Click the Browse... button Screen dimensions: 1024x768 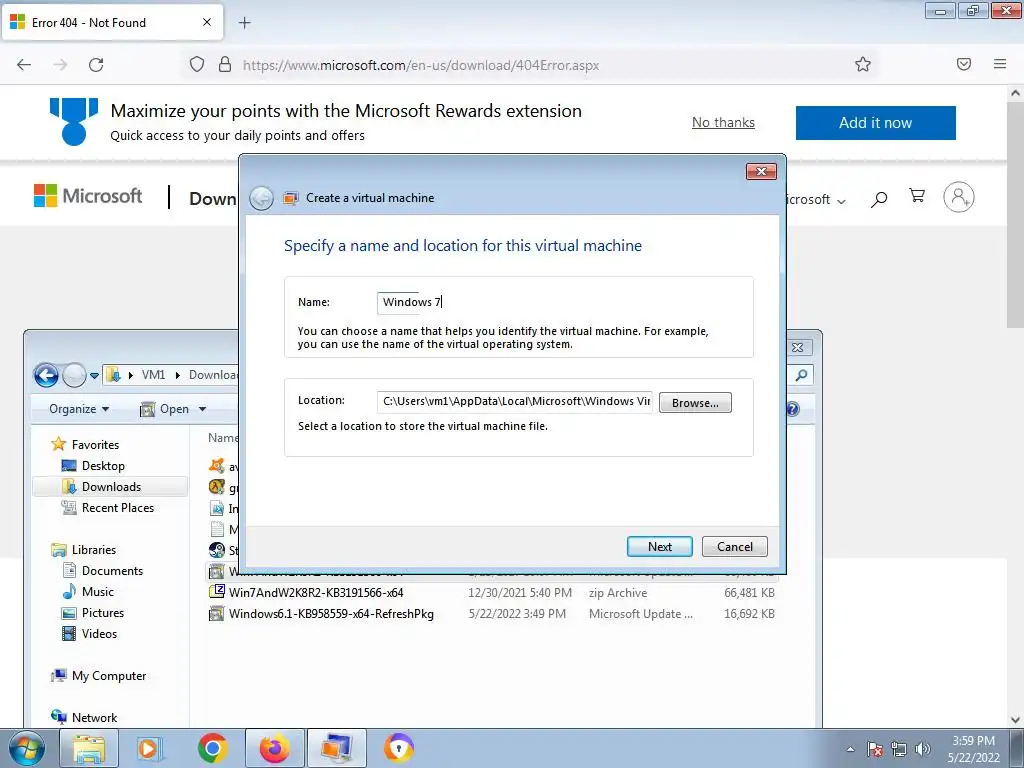(x=695, y=403)
